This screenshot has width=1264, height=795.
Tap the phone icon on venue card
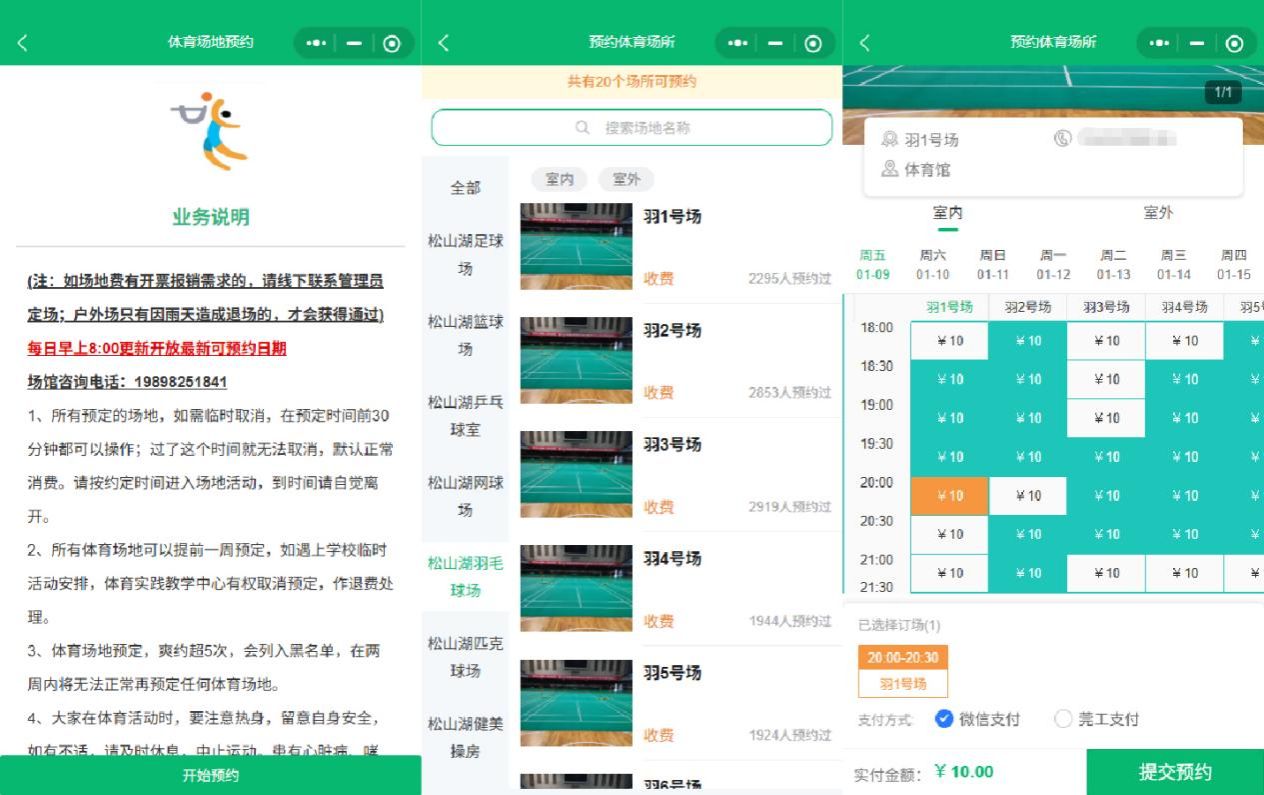(x=1062, y=139)
